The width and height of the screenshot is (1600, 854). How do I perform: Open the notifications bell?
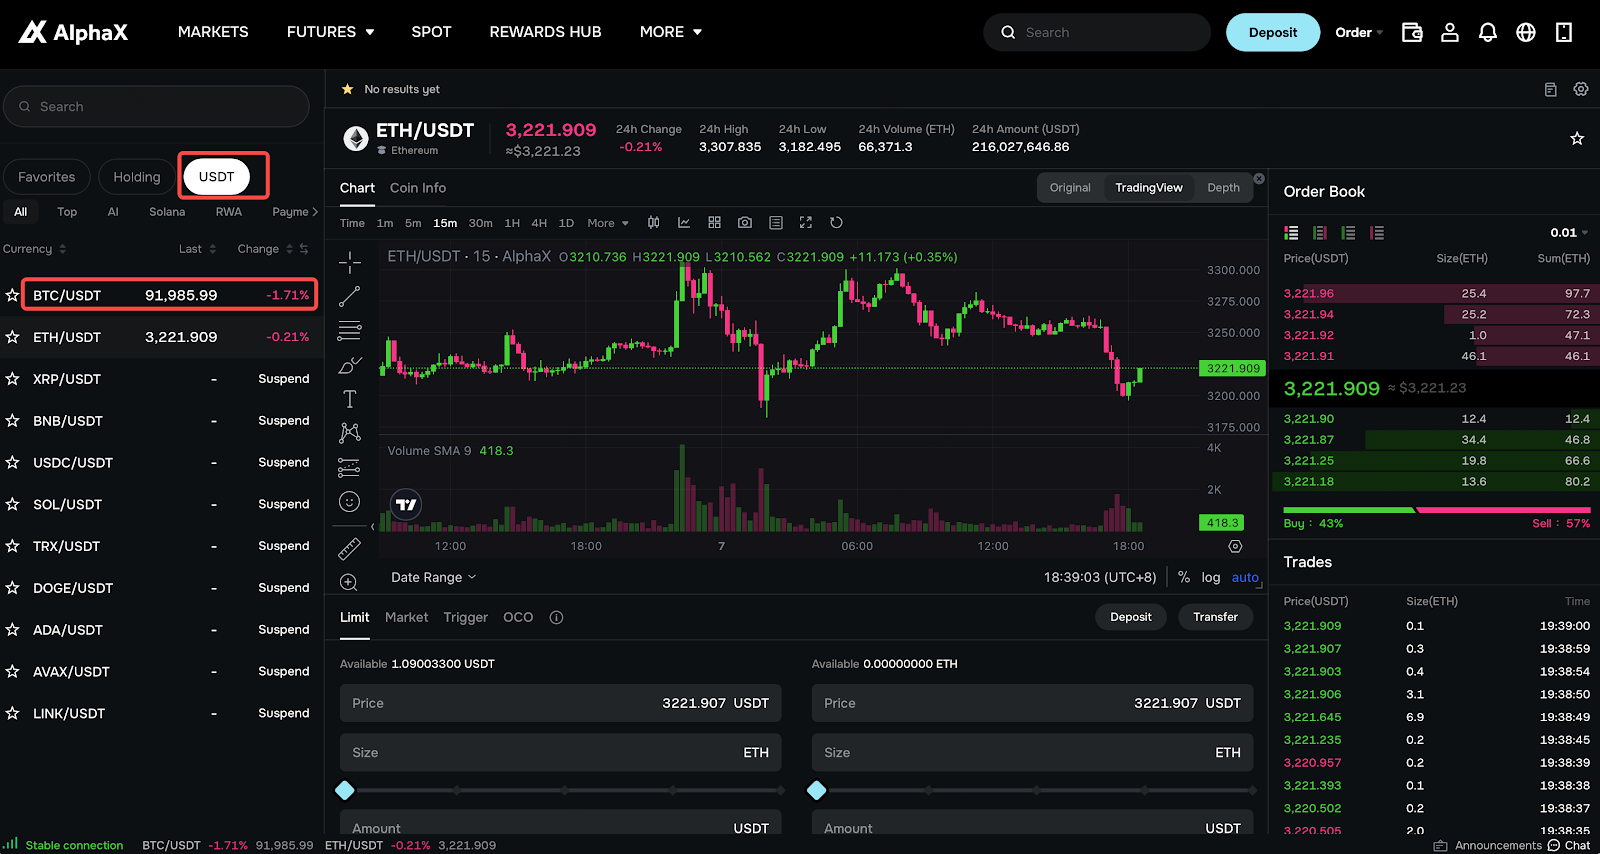[1488, 32]
